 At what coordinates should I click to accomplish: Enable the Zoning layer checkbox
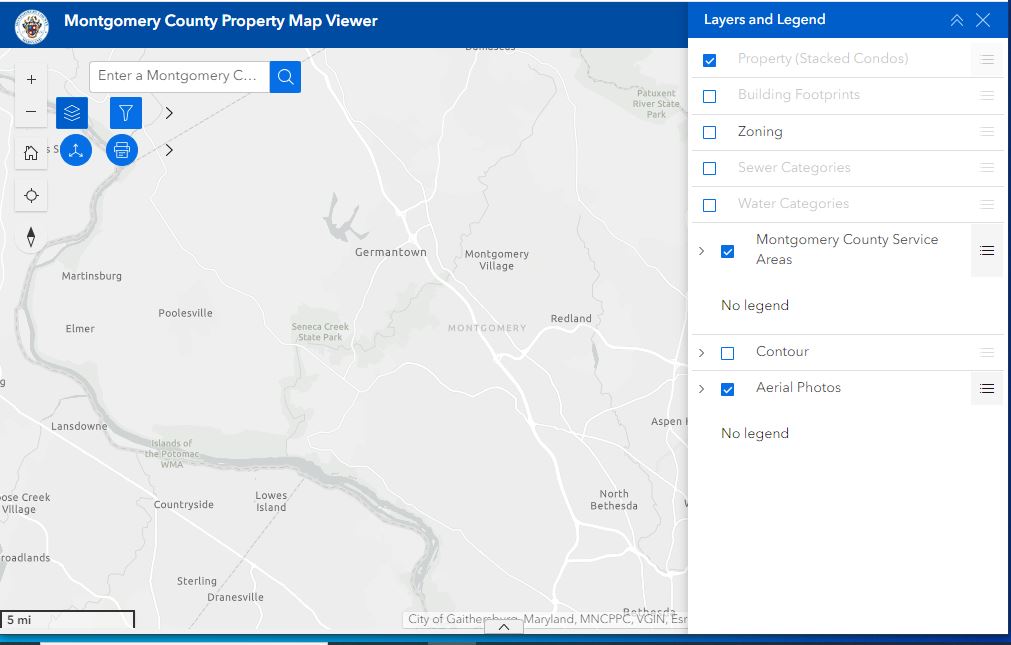710,132
